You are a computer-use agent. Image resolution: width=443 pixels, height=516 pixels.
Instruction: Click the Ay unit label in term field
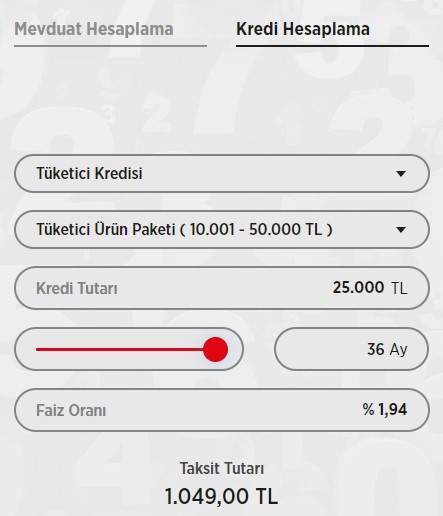[398, 350]
